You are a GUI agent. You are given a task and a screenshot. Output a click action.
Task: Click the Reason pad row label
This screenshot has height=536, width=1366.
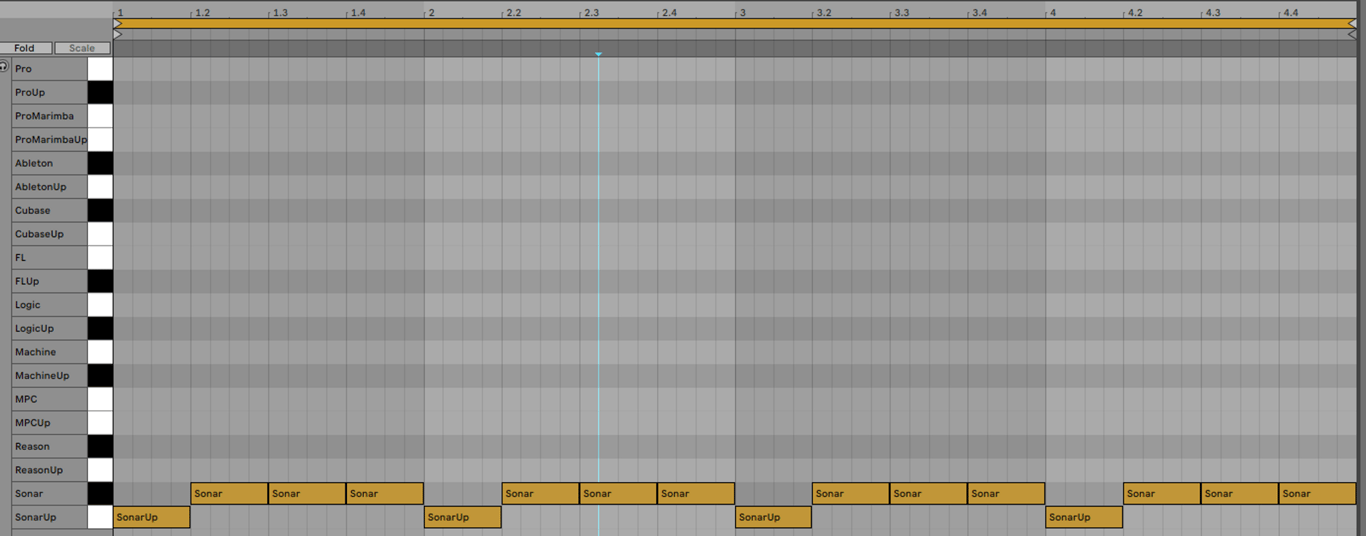point(49,446)
